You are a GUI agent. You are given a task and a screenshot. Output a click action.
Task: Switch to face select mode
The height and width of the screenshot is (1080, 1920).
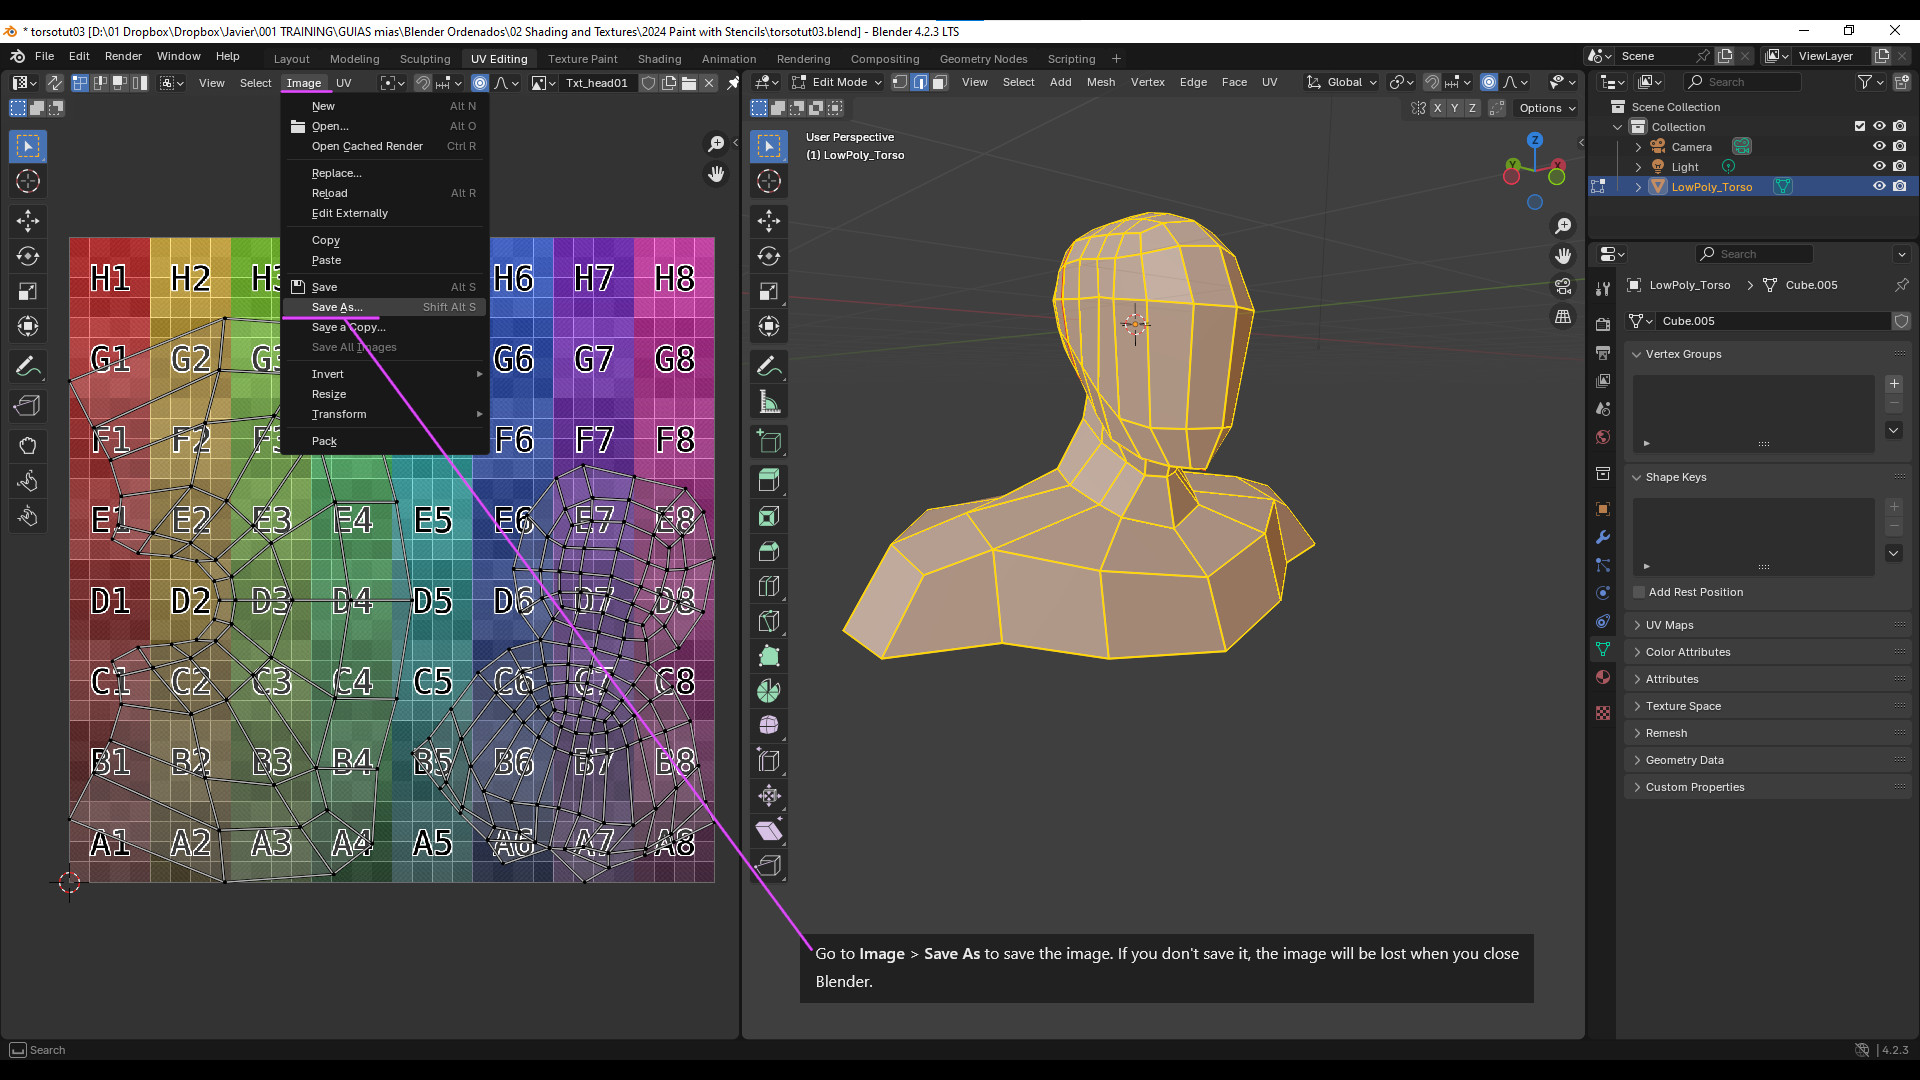(940, 82)
